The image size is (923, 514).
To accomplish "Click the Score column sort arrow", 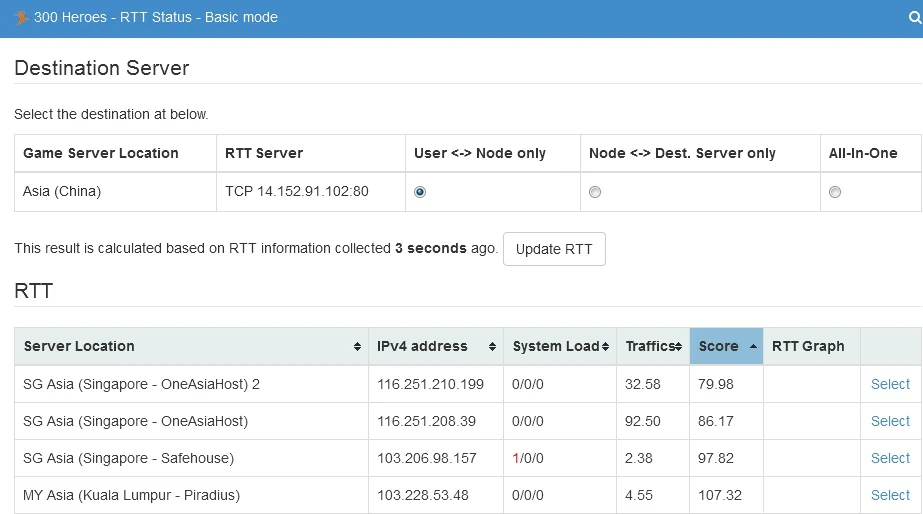I will tap(752, 346).
